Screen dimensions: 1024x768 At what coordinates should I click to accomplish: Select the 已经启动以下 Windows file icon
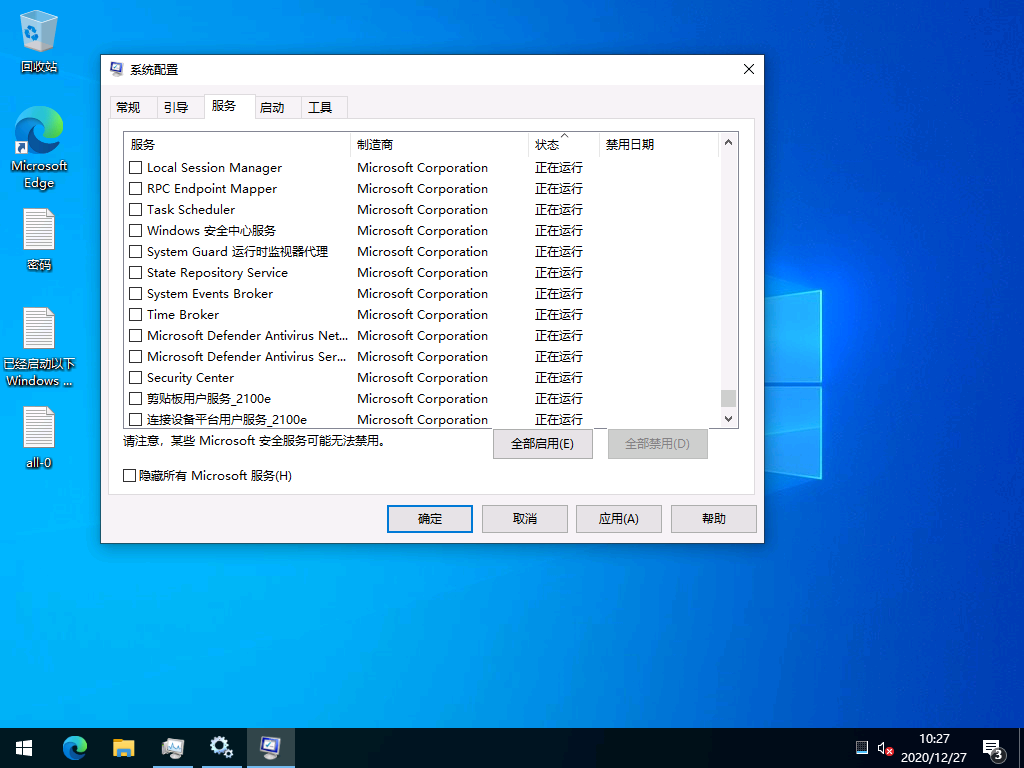pyautogui.click(x=39, y=347)
